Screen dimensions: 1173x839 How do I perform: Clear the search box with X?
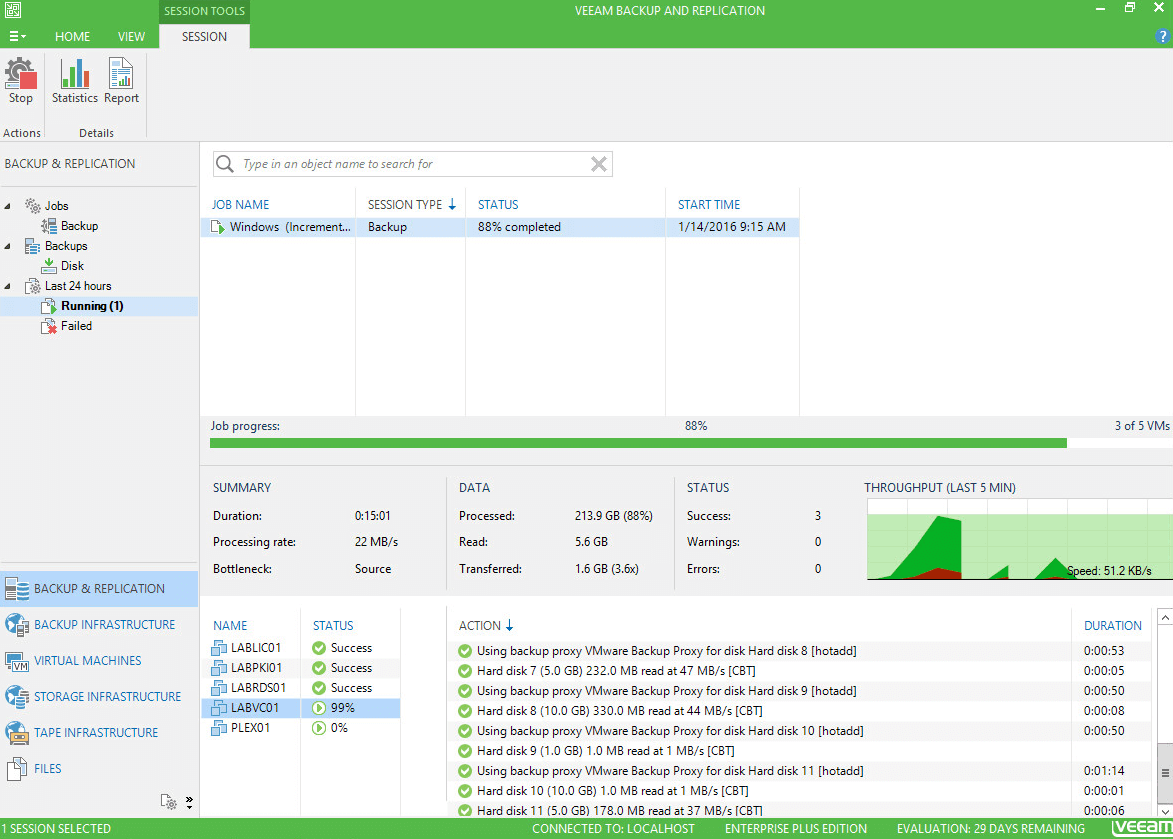tap(599, 164)
